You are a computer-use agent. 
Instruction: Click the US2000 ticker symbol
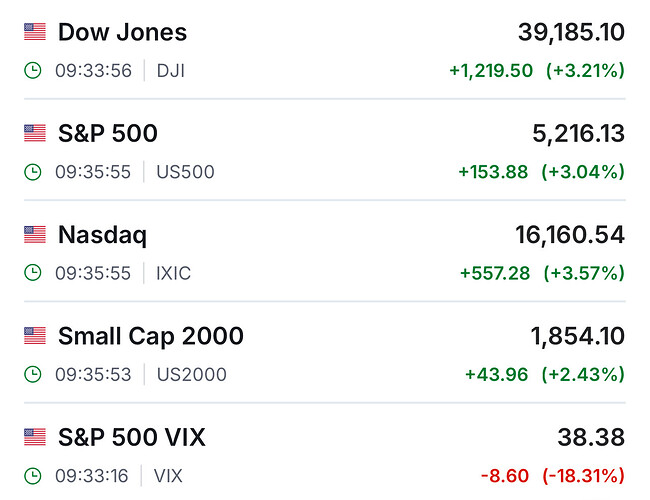tap(192, 375)
